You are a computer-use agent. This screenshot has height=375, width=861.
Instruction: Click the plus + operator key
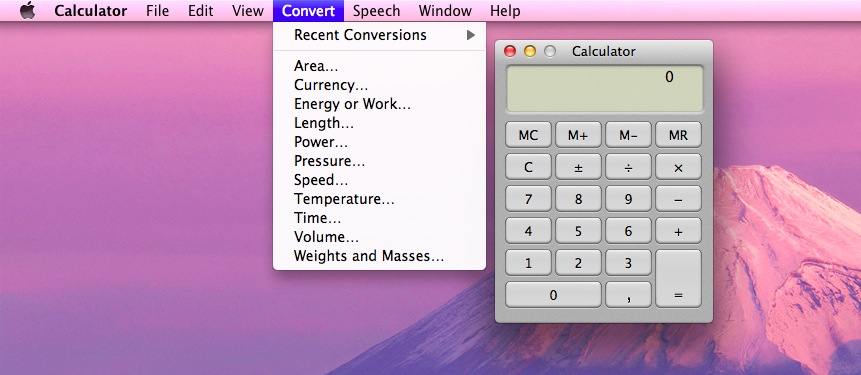678,231
